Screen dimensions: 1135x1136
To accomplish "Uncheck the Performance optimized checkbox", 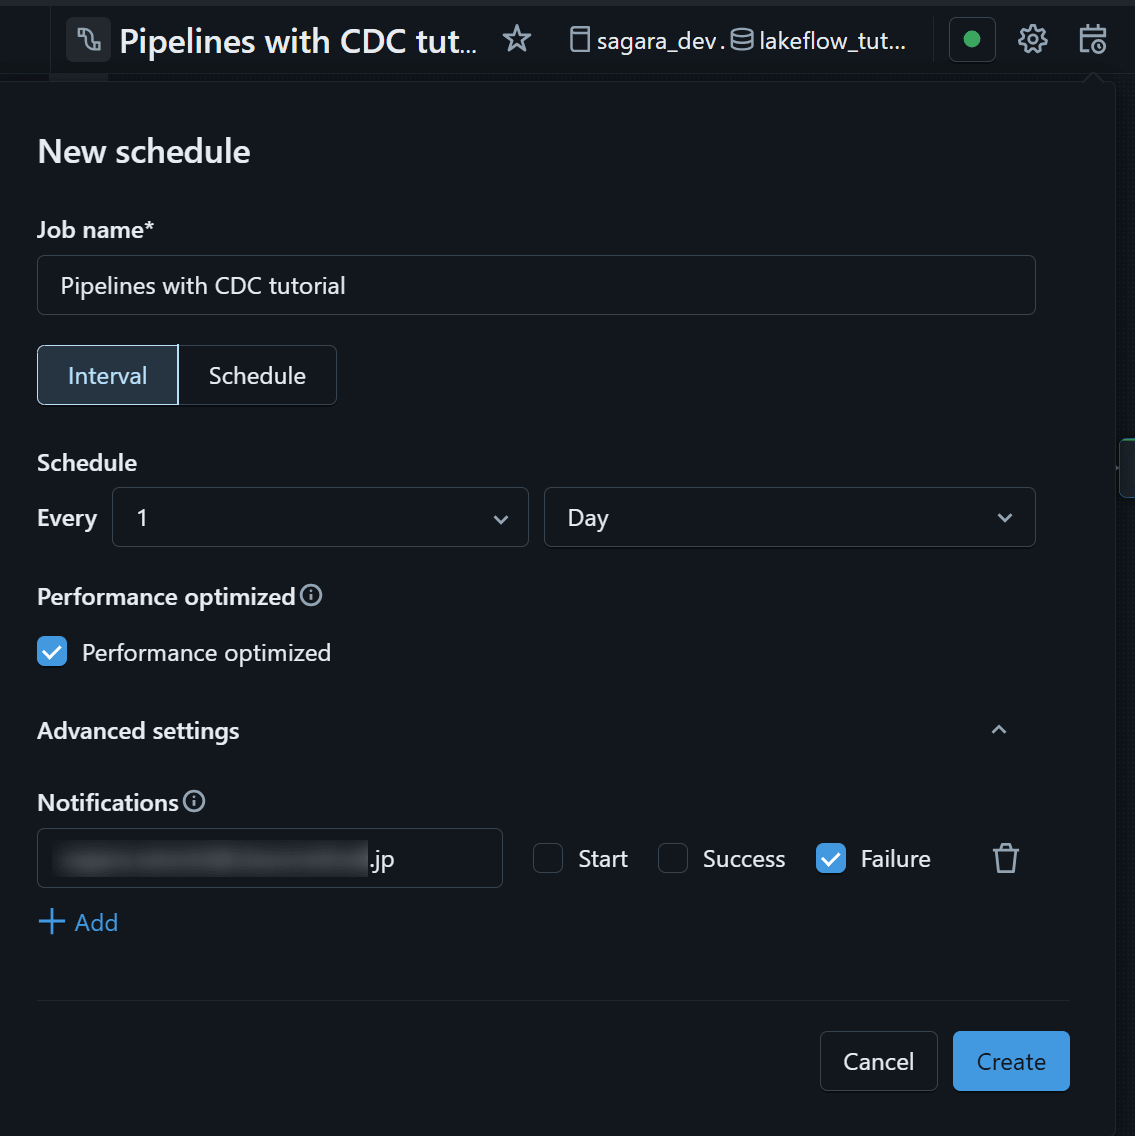I will [x=52, y=652].
